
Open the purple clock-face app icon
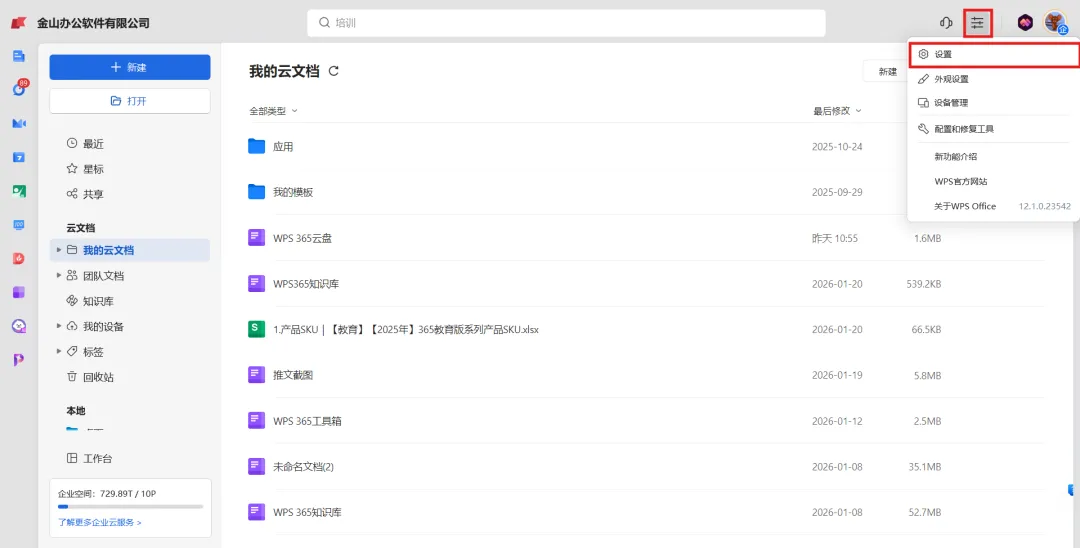(19, 326)
